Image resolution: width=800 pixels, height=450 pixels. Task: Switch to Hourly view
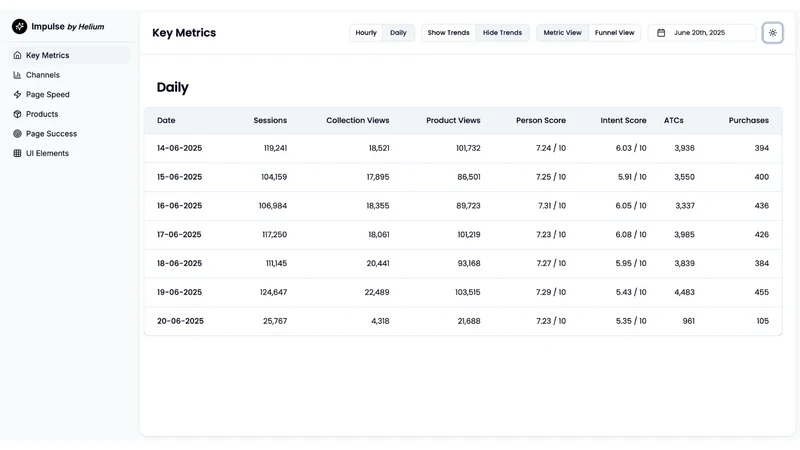(x=366, y=33)
